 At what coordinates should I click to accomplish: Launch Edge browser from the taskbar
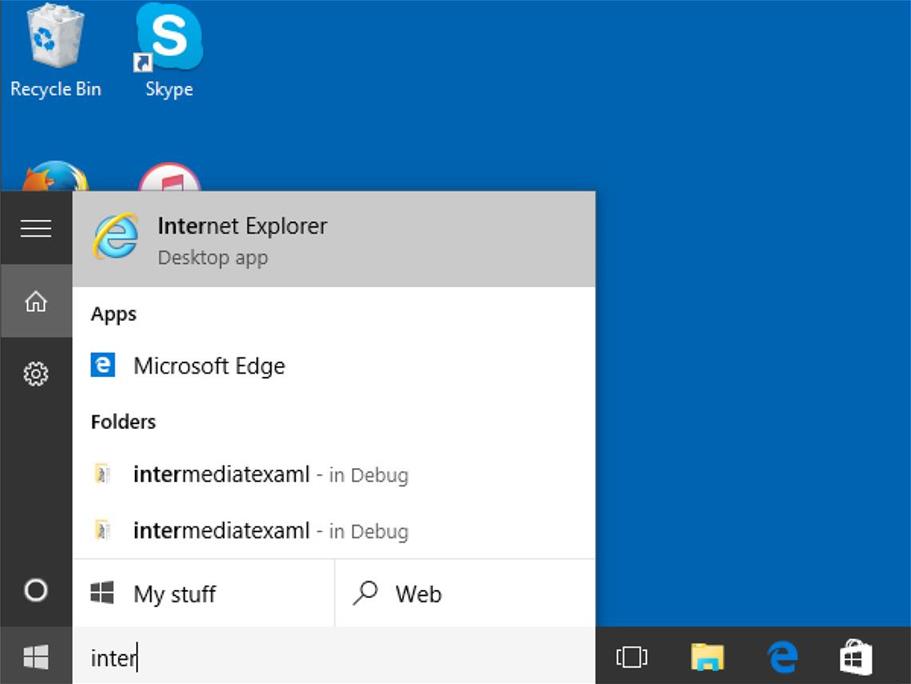(782, 657)
